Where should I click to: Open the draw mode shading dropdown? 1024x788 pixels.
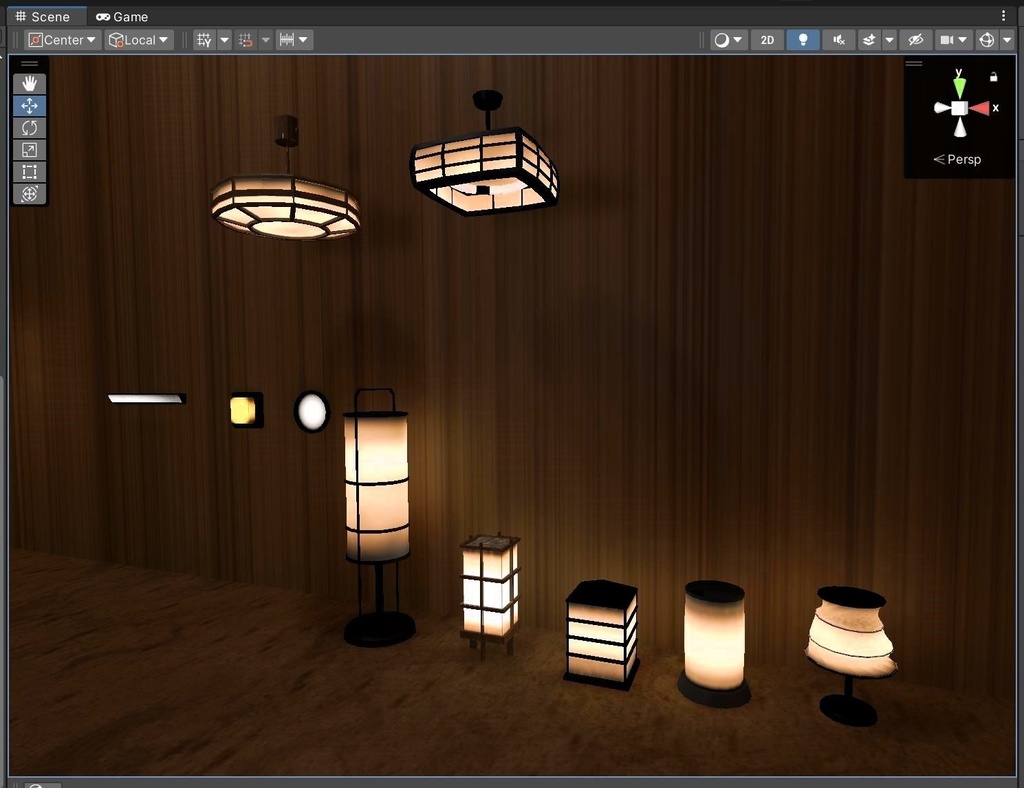(x=728, y=40)
